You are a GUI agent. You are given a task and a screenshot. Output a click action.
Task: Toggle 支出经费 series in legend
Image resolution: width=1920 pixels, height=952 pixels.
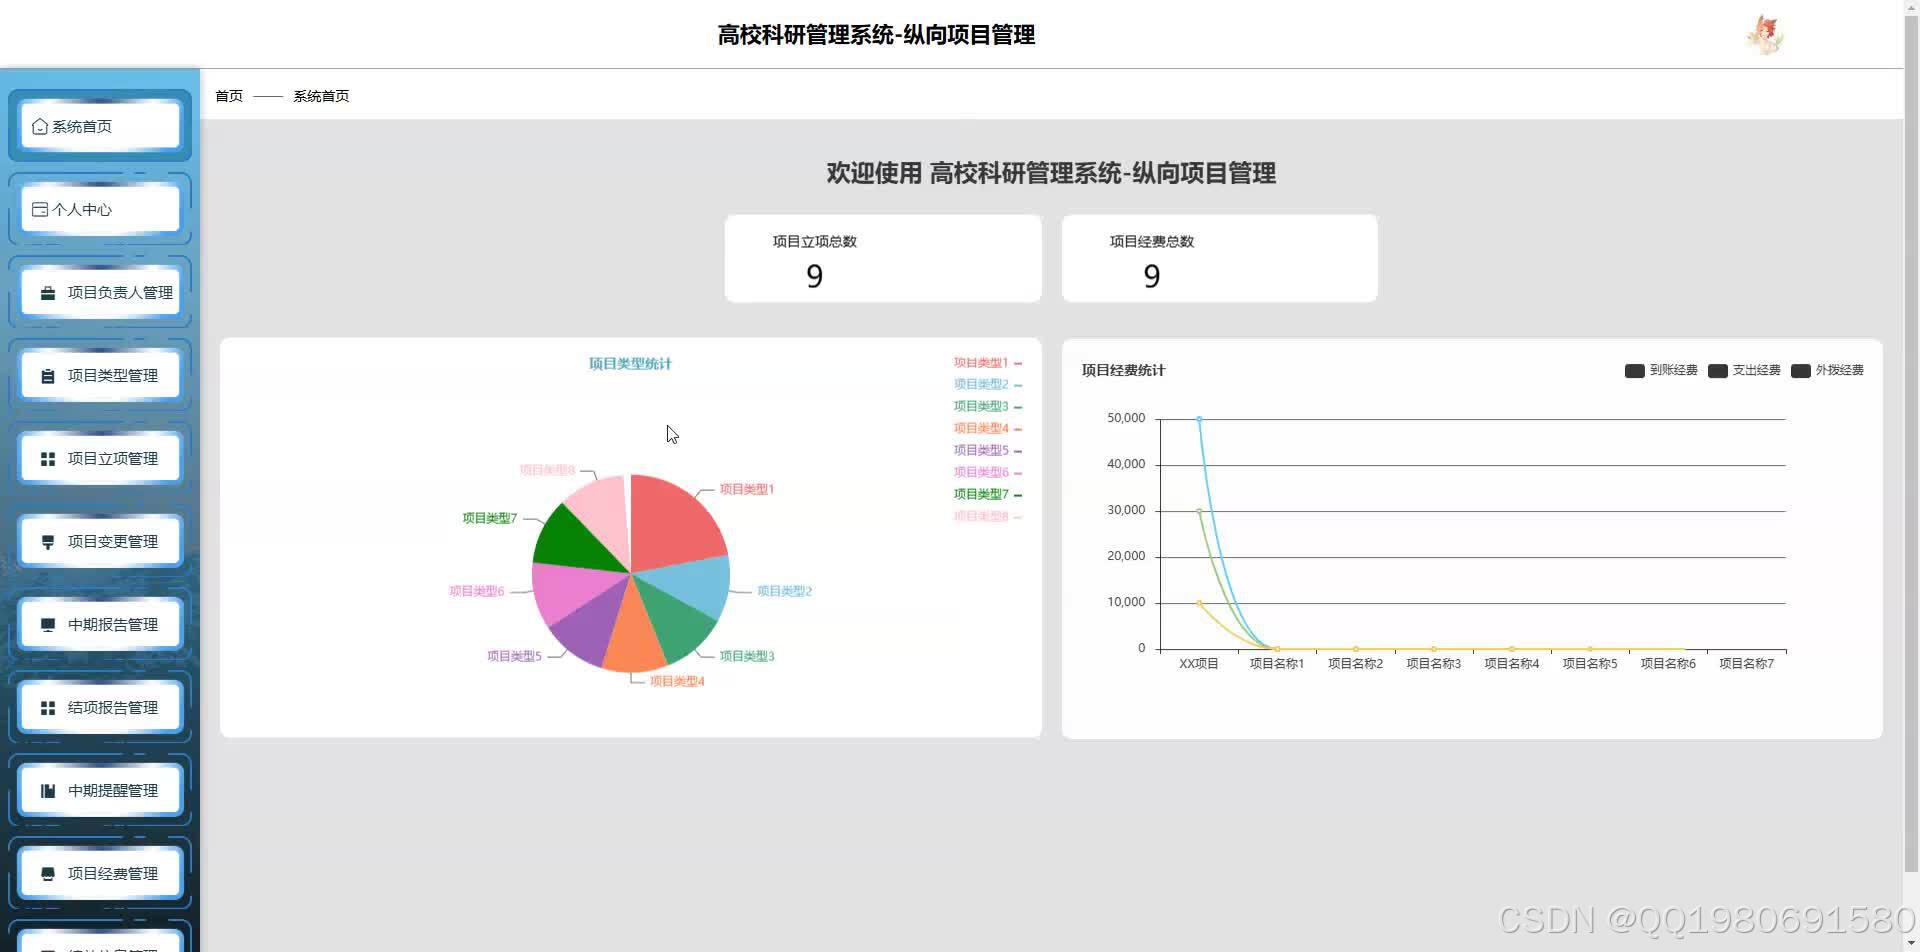coord(1744,370)
